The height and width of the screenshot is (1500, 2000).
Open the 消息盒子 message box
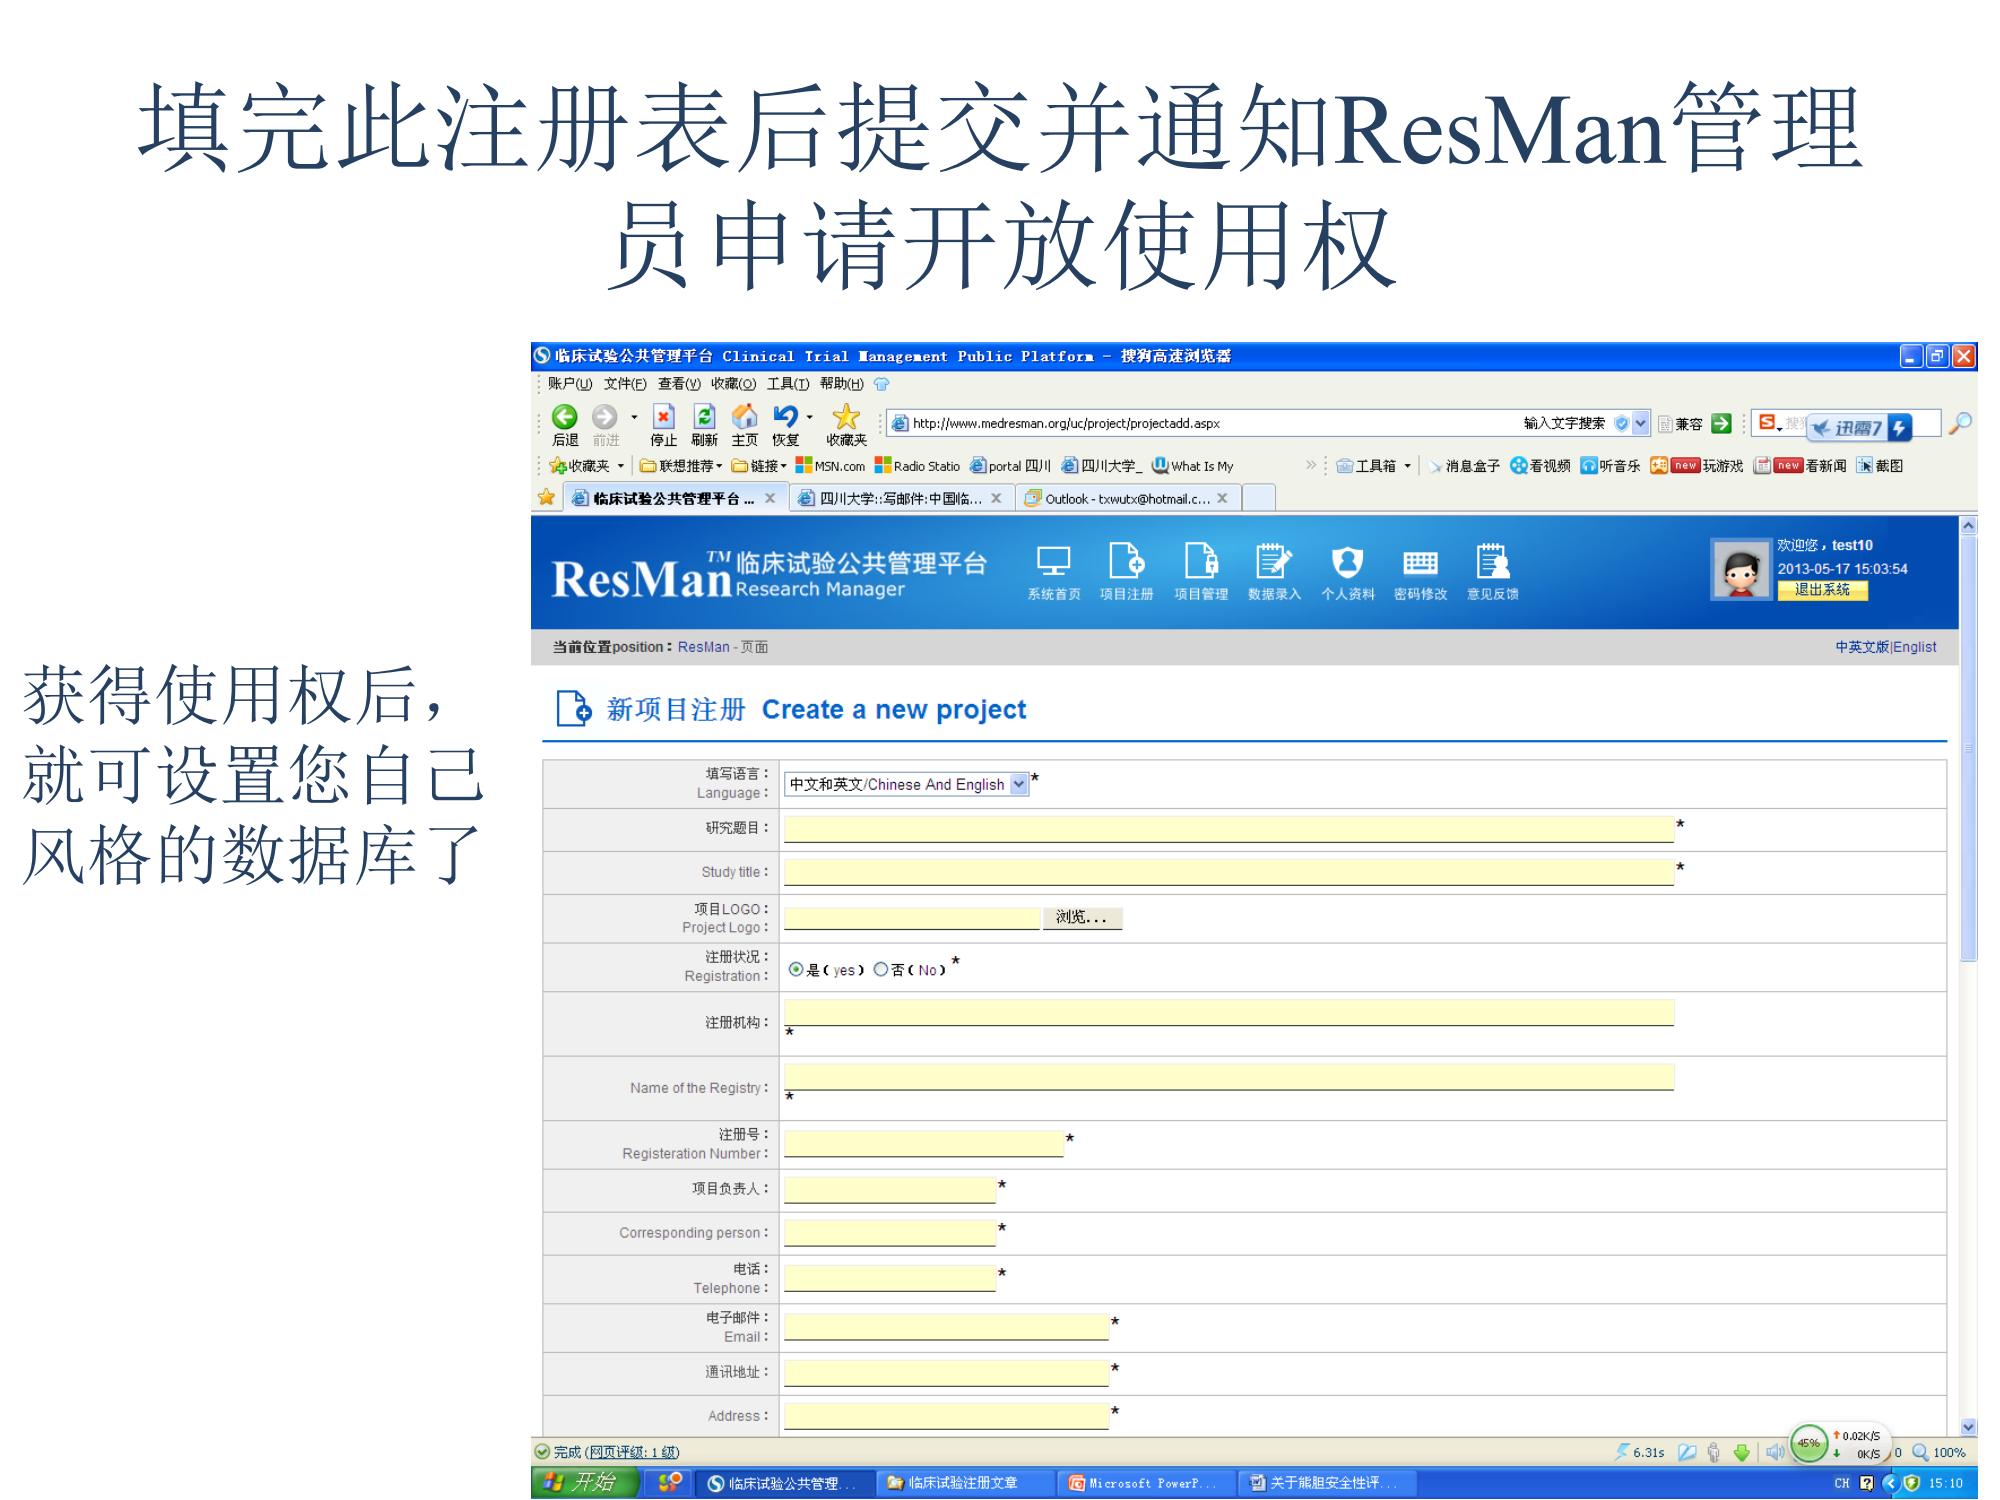click(1464, 466)
